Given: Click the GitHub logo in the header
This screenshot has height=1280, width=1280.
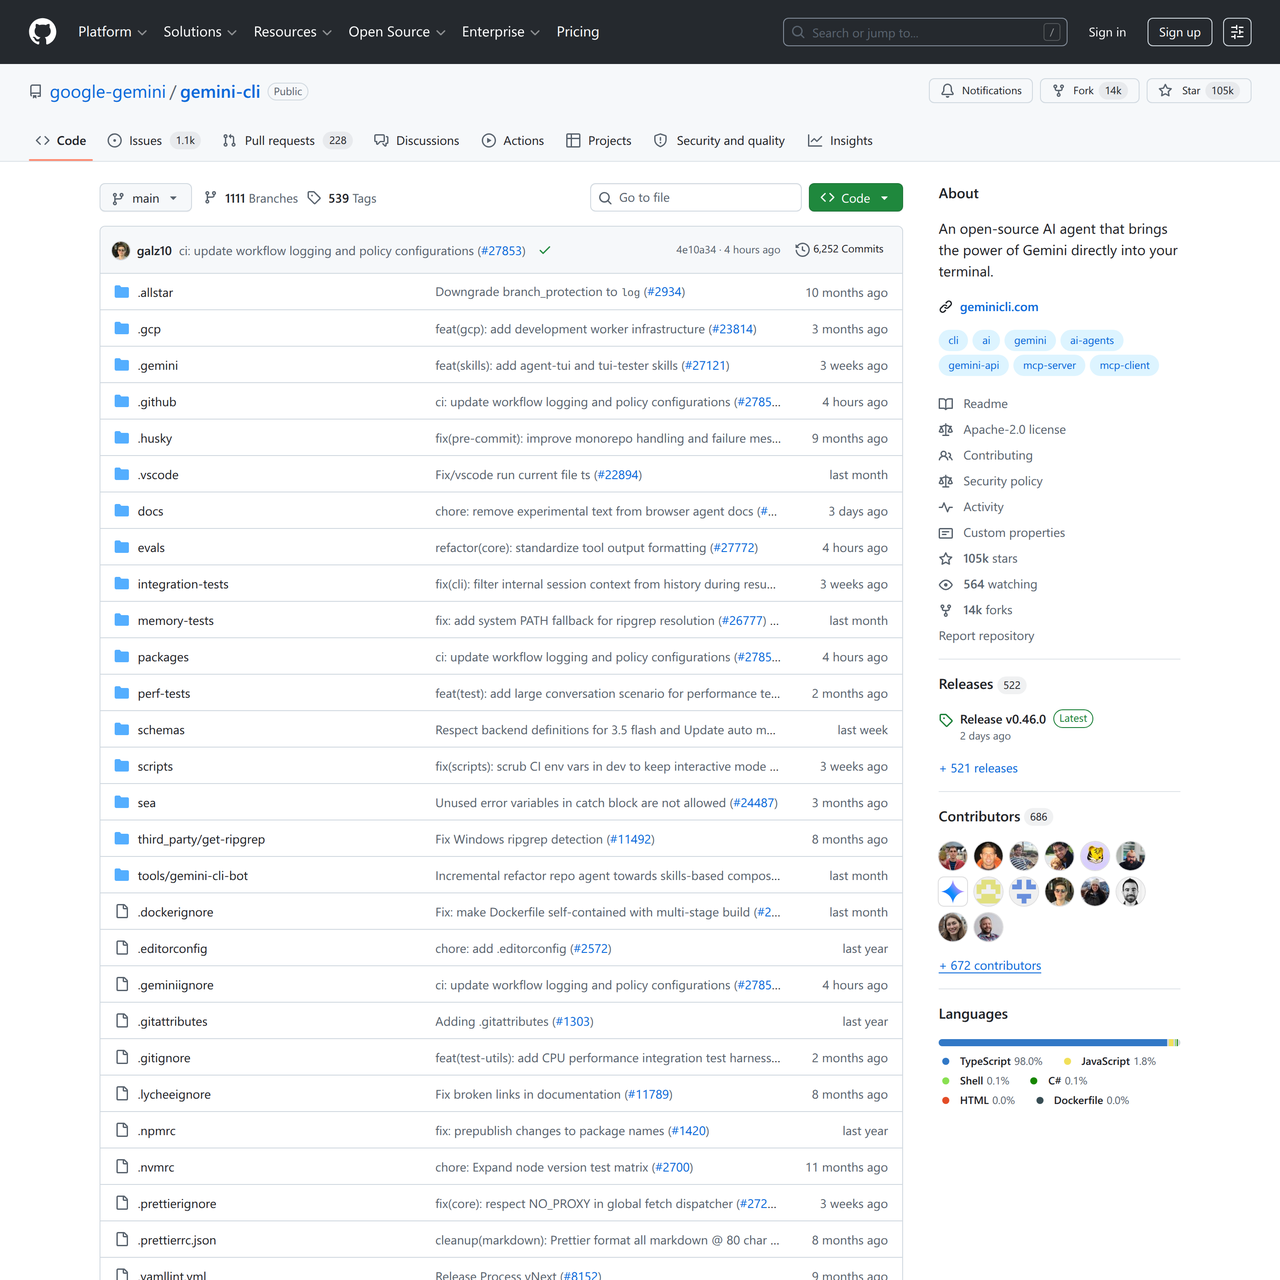Looking at the screenshot, I should pos(43,32).
